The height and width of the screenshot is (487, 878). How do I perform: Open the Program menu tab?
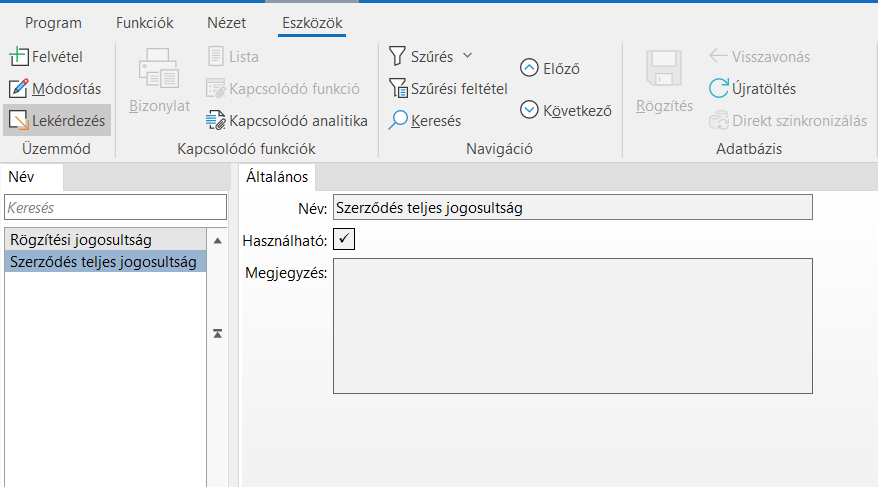[x=53, y=22]
